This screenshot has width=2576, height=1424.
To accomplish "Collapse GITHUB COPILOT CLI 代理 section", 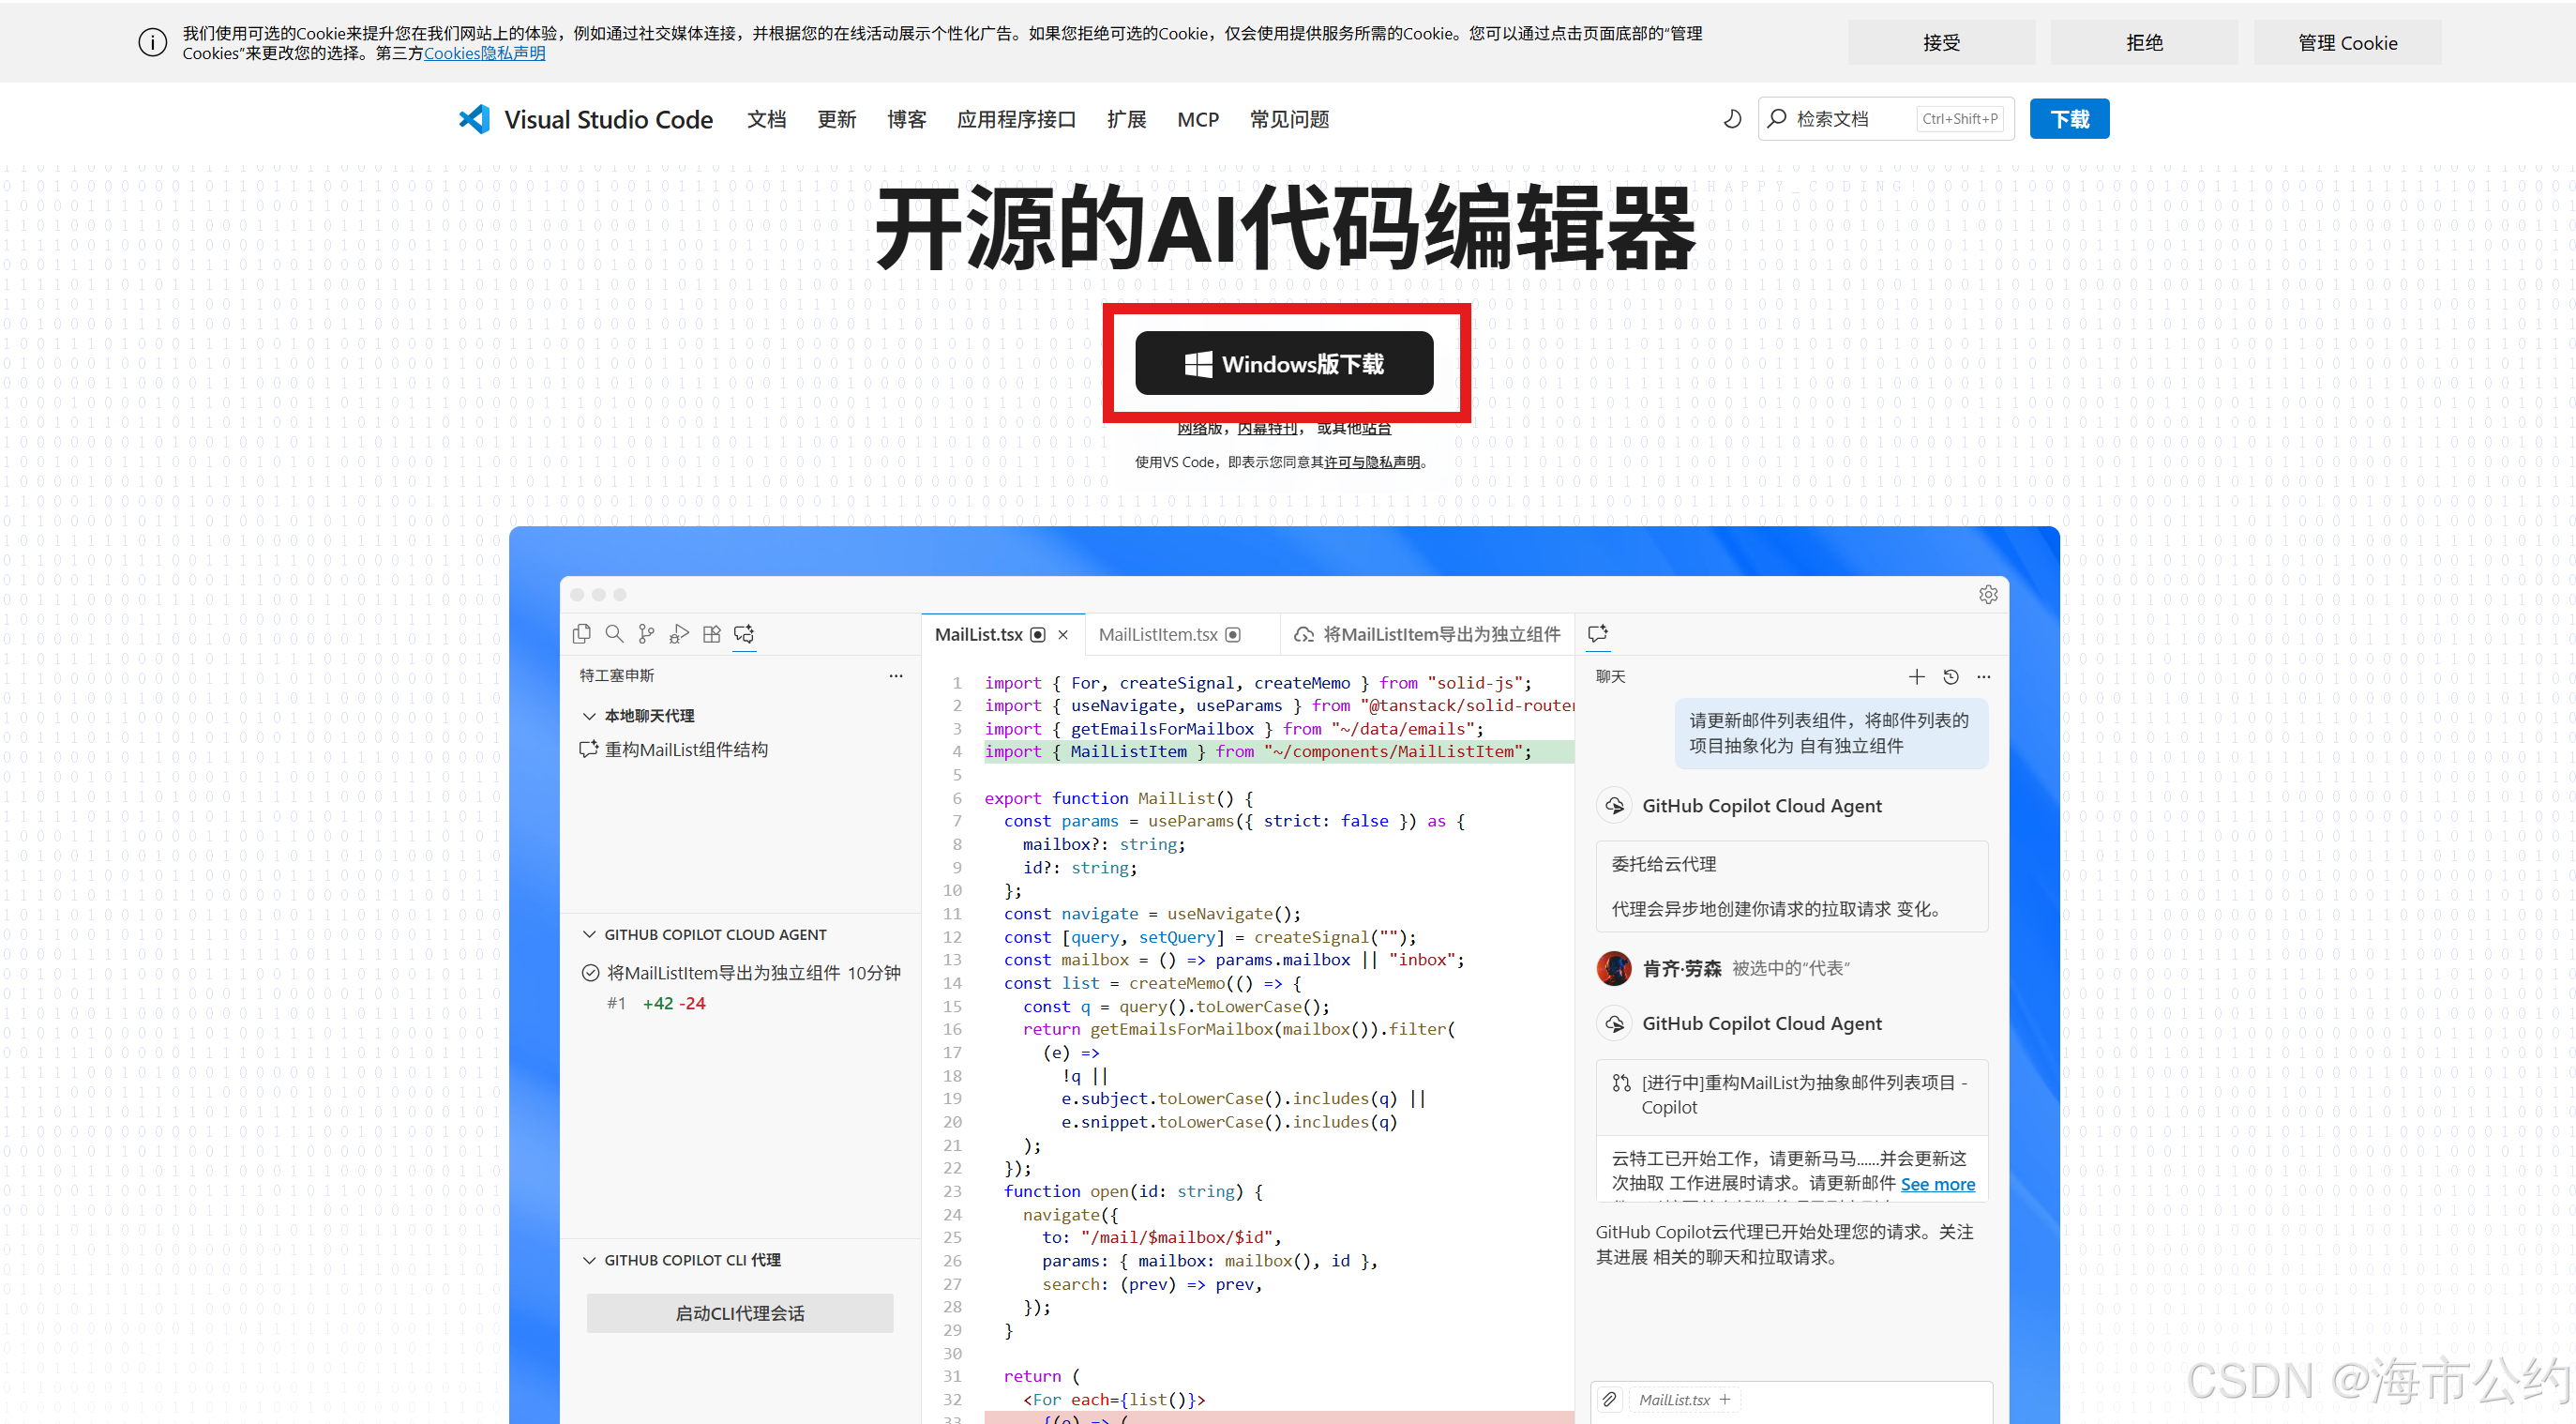I will point(589,1260).
